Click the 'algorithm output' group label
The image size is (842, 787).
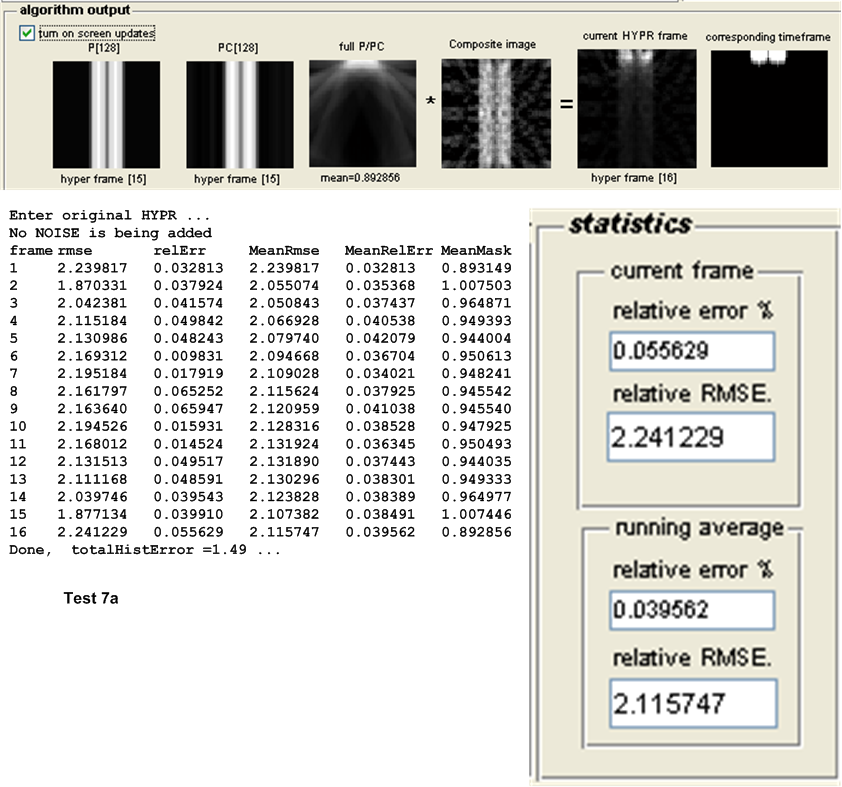coord(74,9)
